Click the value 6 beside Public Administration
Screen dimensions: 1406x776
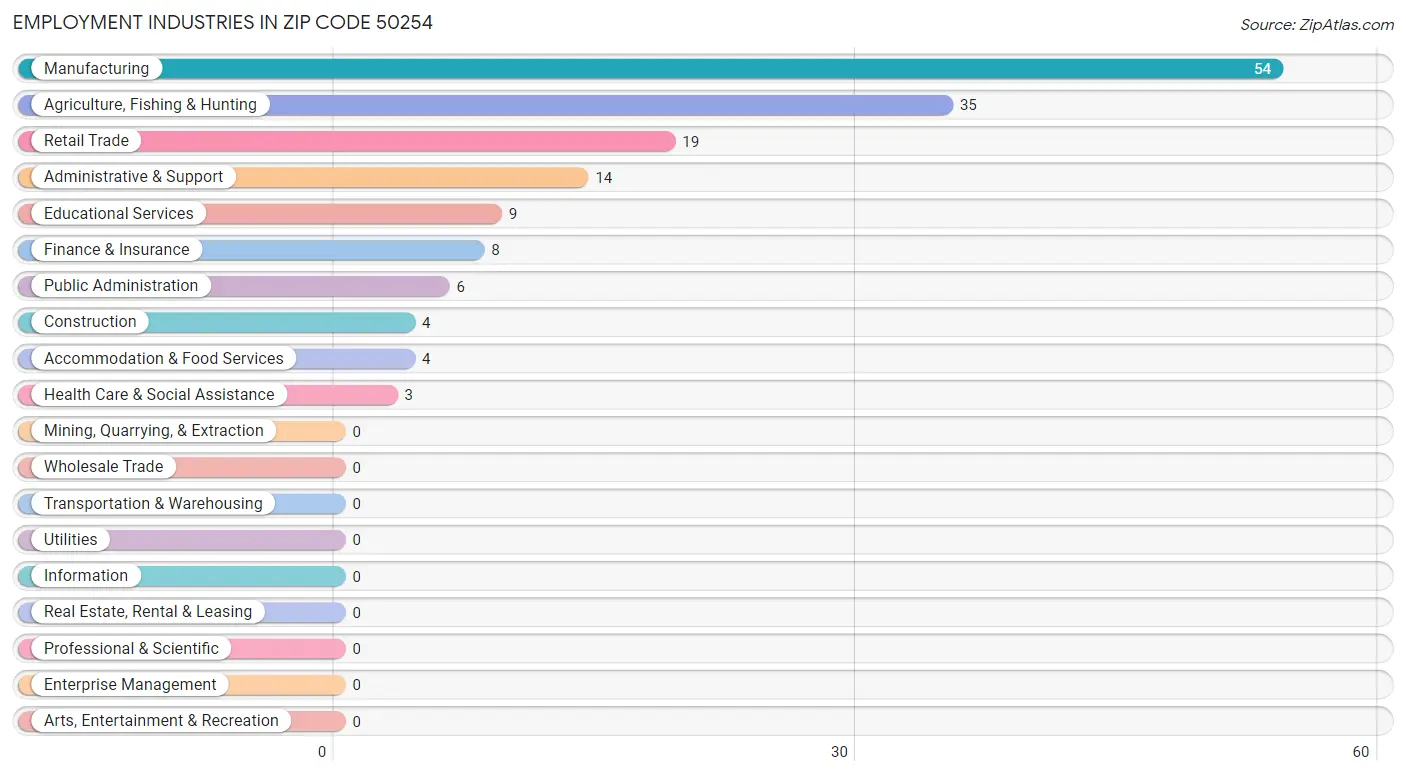pyautogui.click(x=461, y=287)
